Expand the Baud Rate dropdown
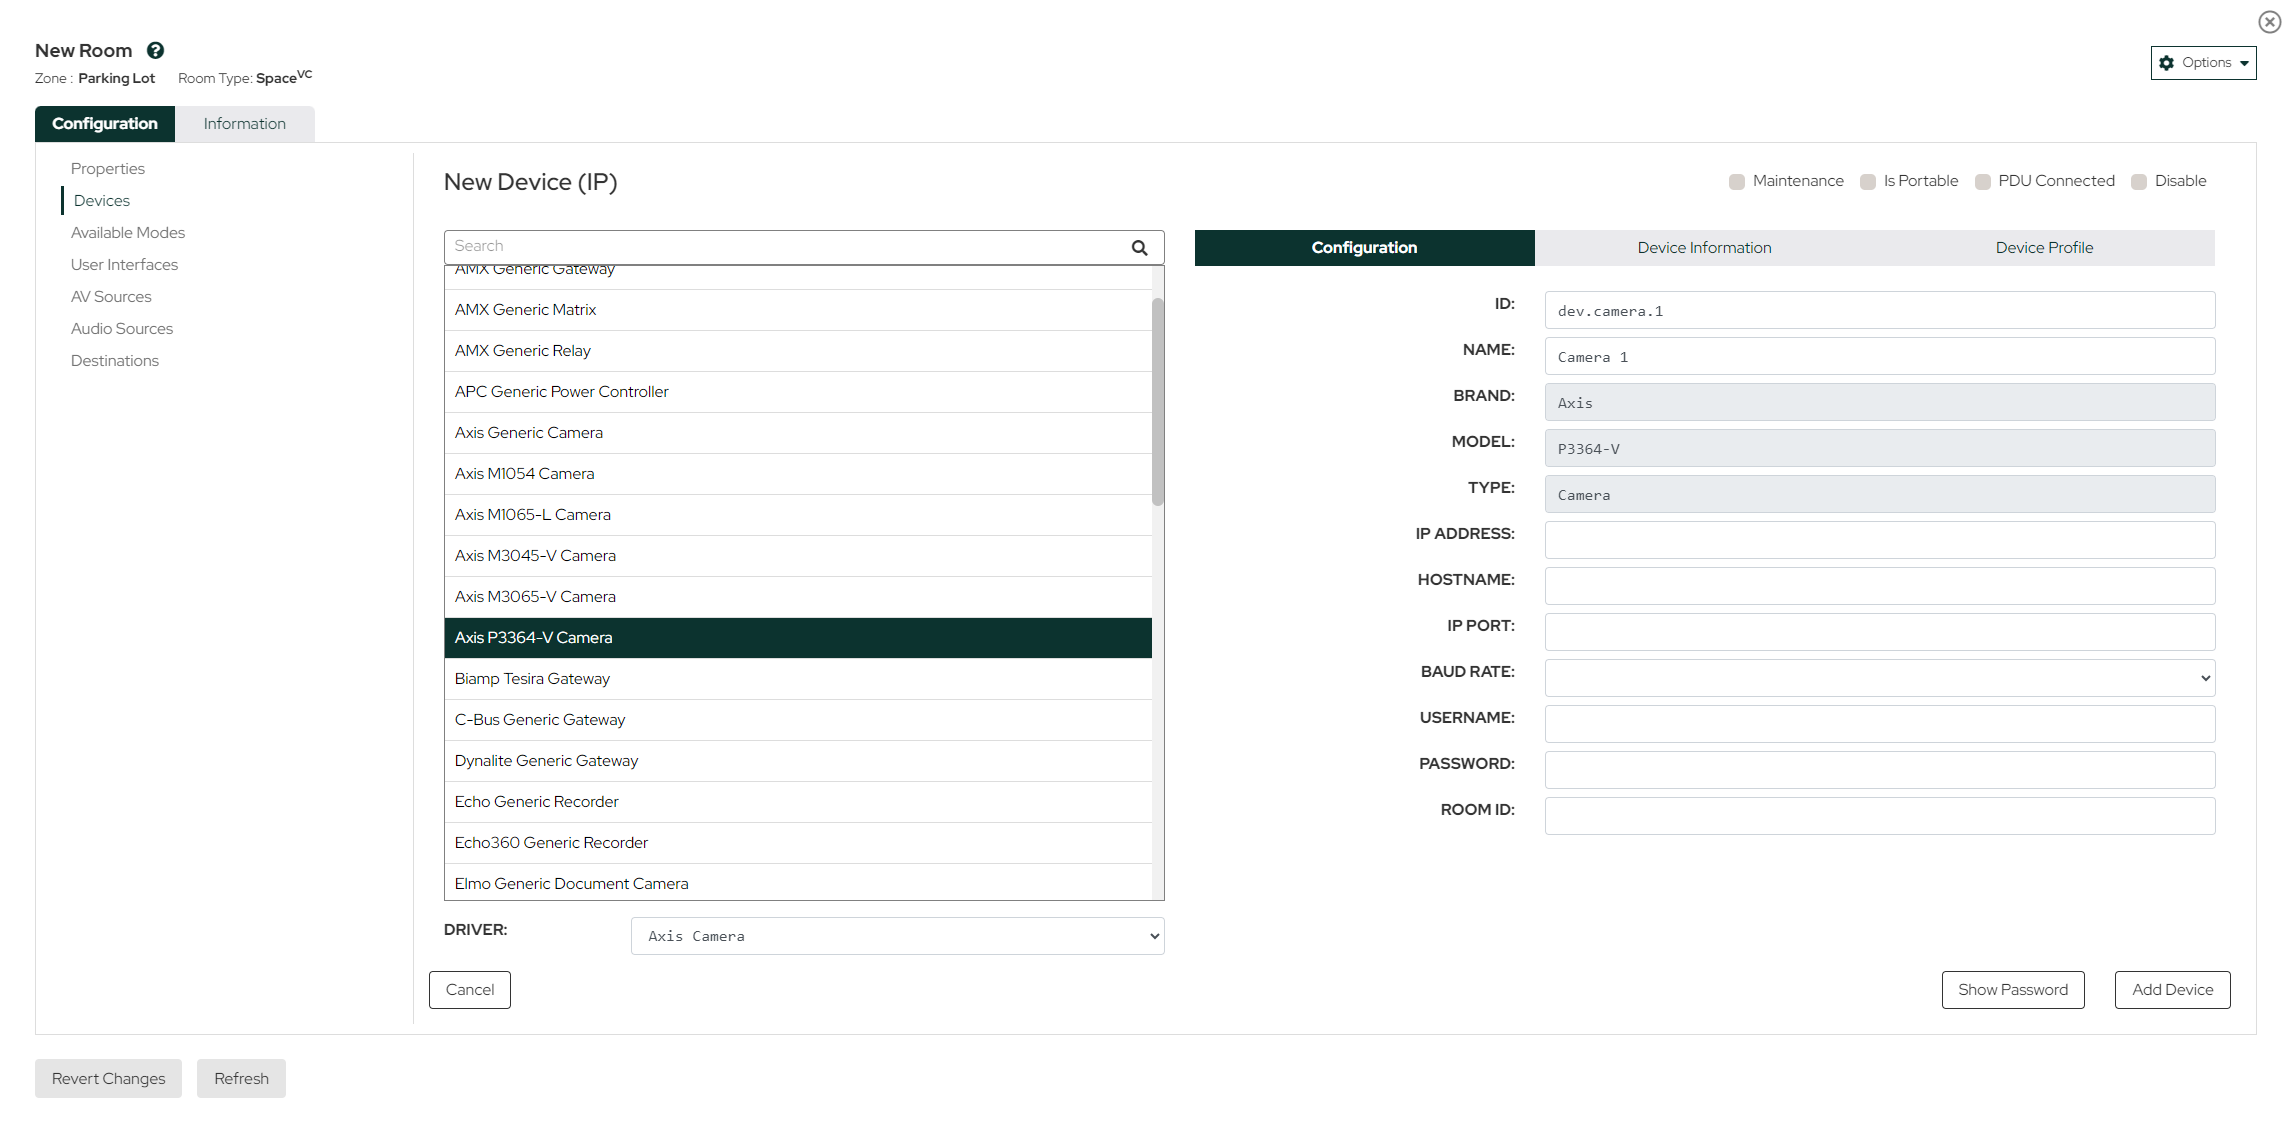This screenshot has height=1125, width=2291. (1879, 678)
